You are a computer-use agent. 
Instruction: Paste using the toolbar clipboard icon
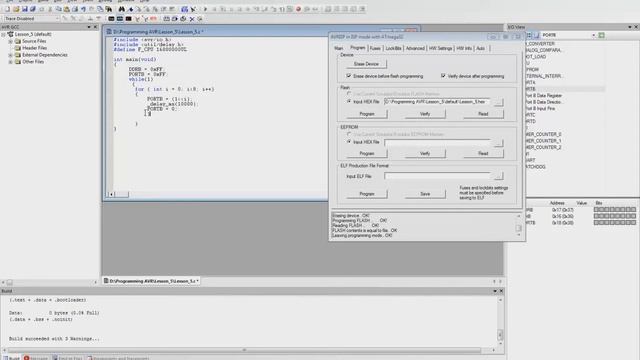[x=67, y=9]
